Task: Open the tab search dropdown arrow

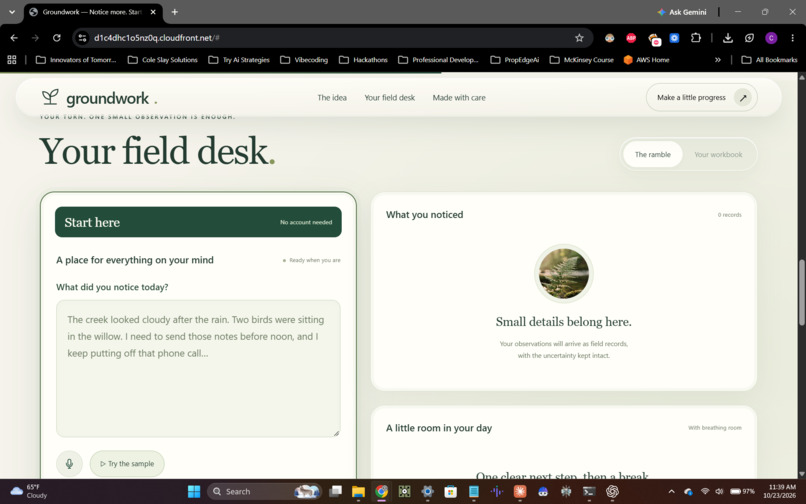Action: click(x=12, y=12)
